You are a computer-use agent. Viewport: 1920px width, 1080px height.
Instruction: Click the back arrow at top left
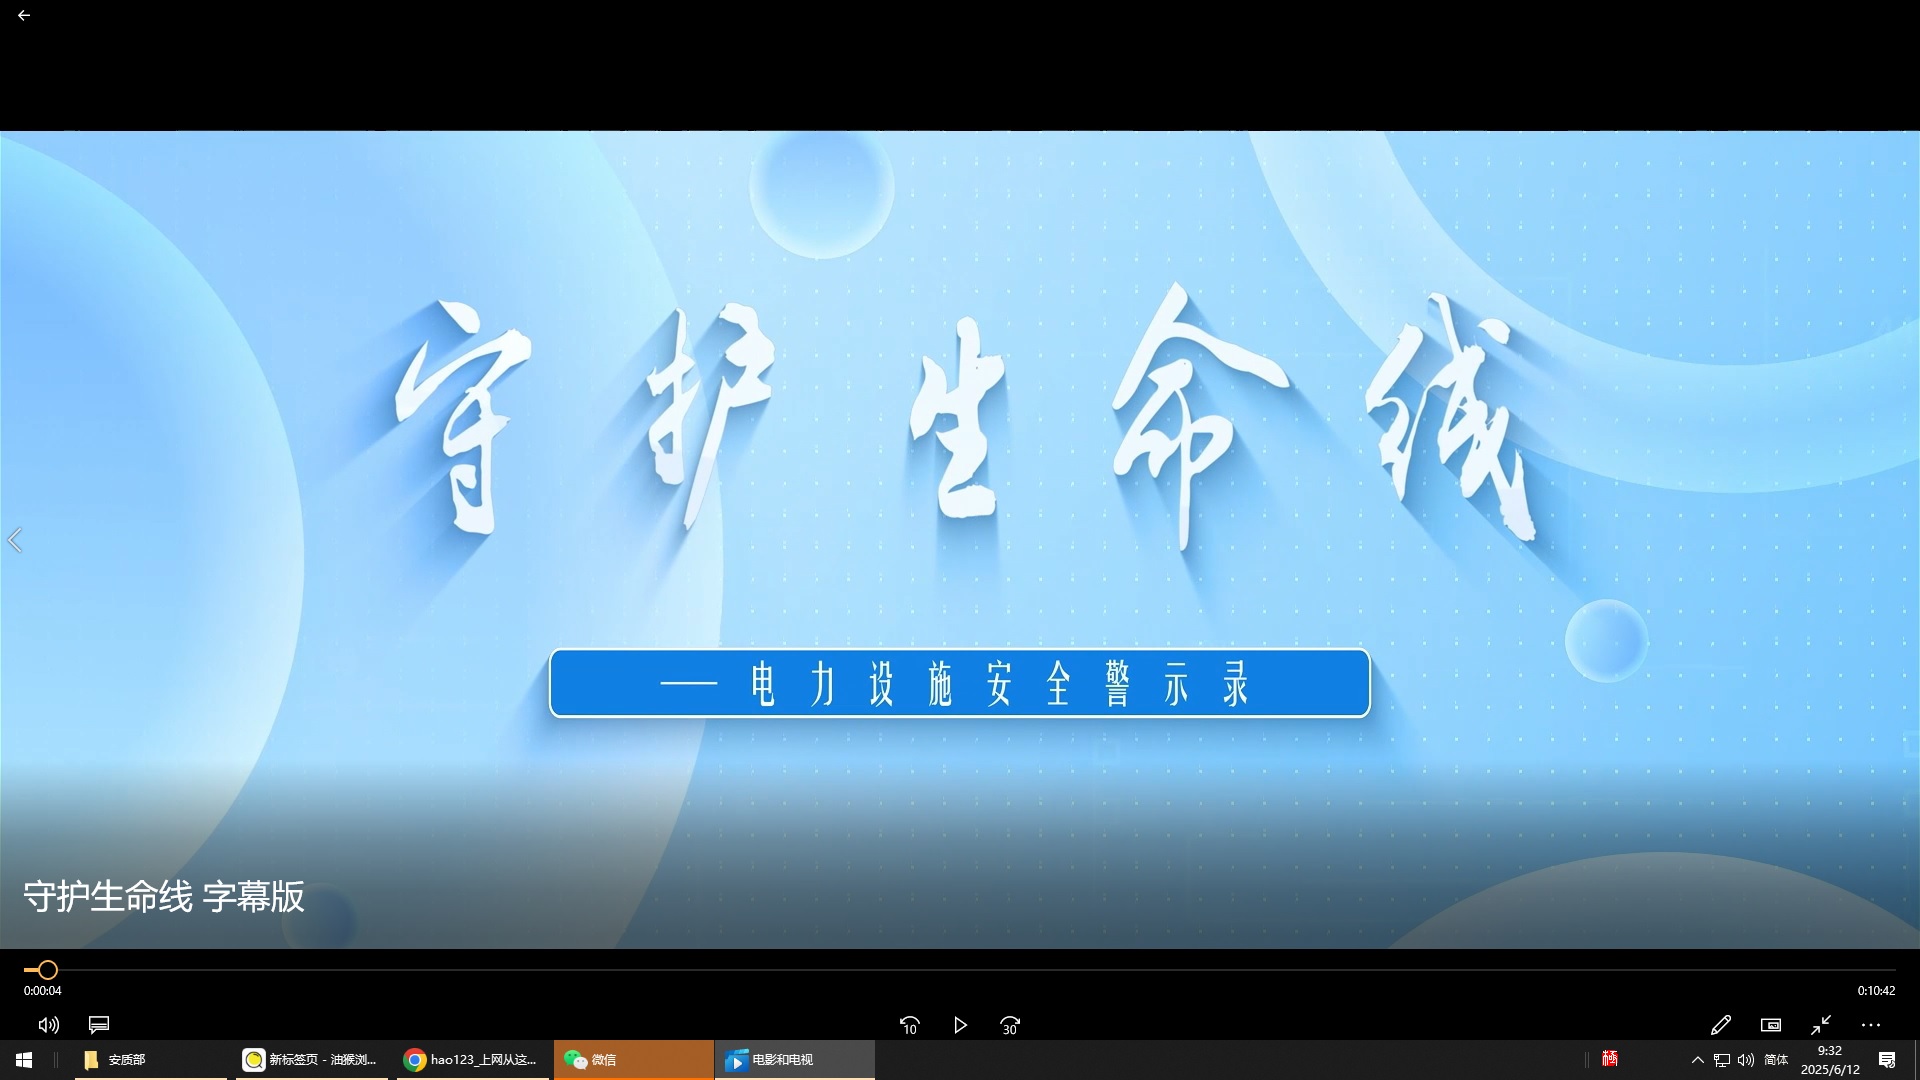24,16
